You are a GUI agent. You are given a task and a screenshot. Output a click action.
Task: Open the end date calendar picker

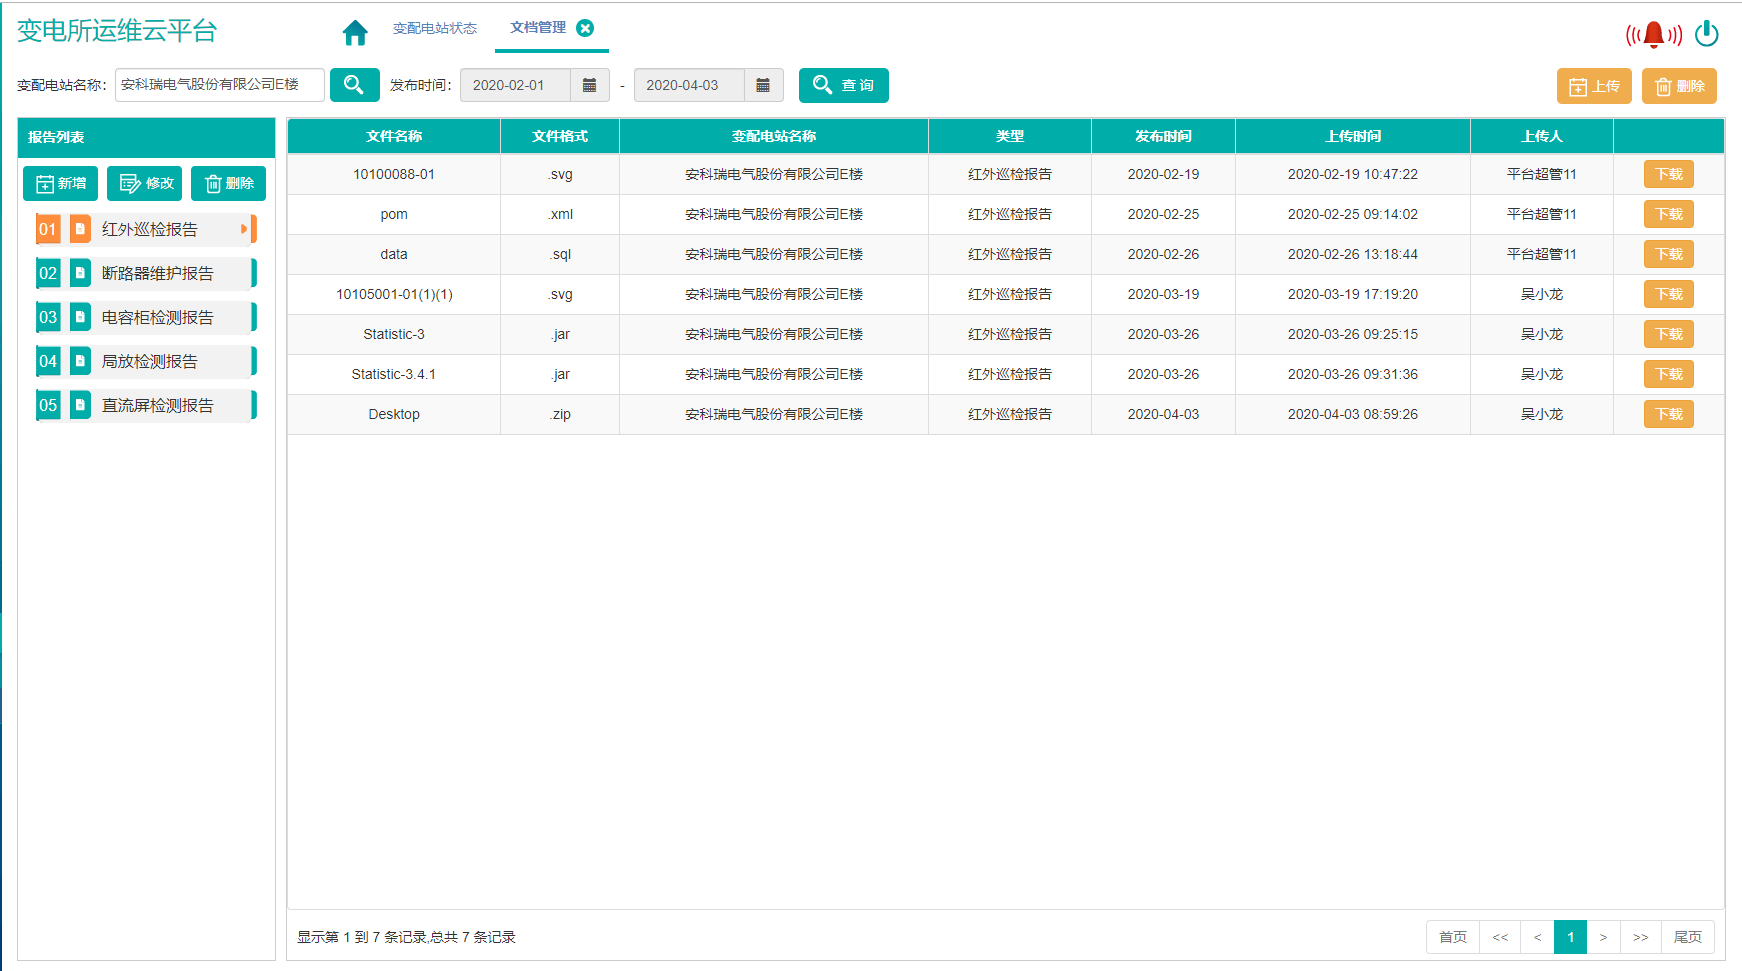click(x=763, y=85)
